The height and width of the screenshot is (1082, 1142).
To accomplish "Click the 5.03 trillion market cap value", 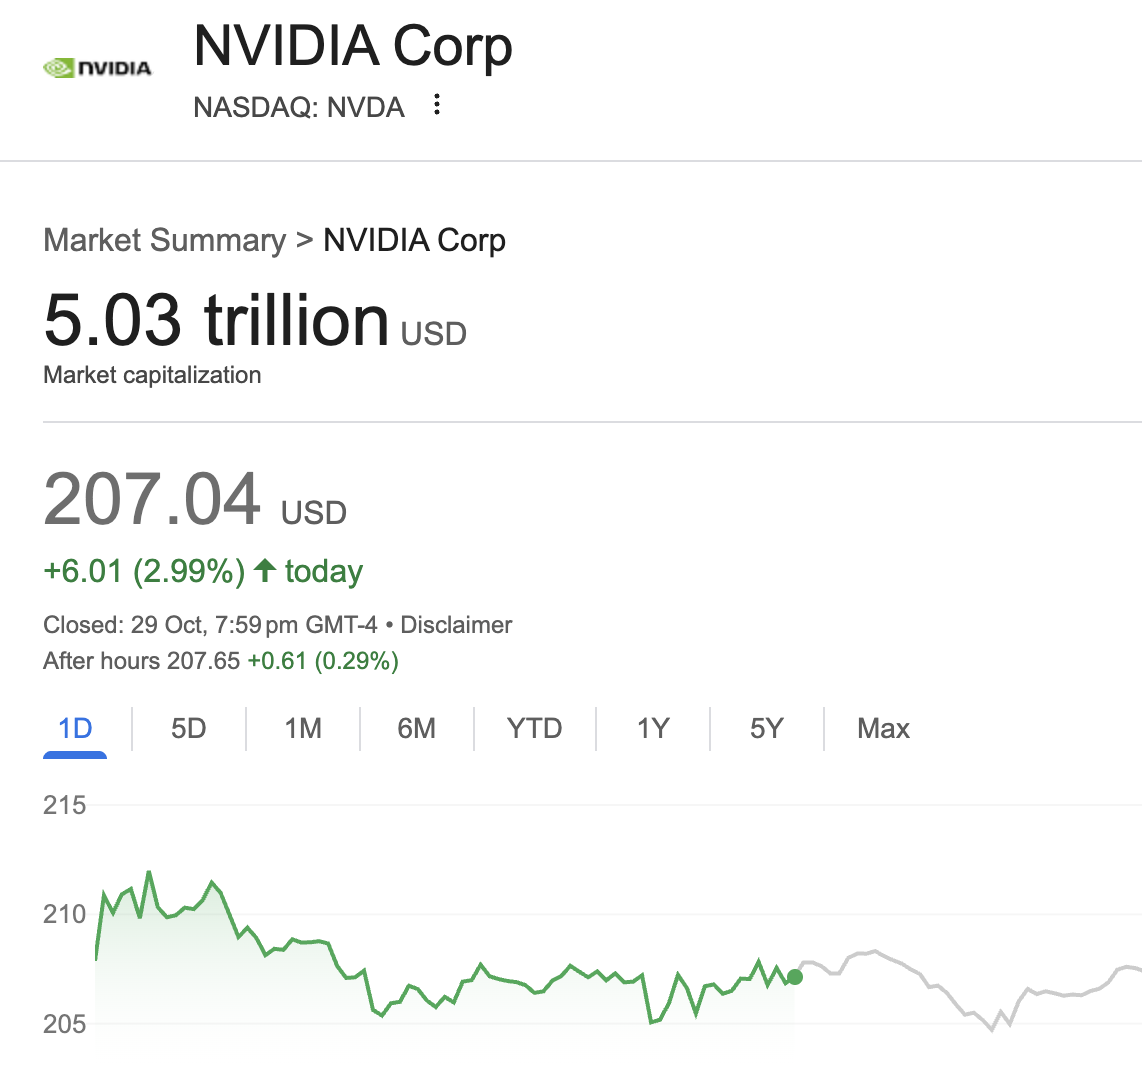I will tap(216, 320).
